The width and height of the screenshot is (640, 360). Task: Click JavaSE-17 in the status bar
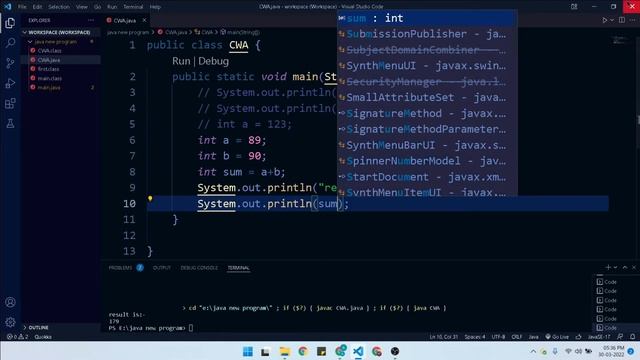pos(599,337)
